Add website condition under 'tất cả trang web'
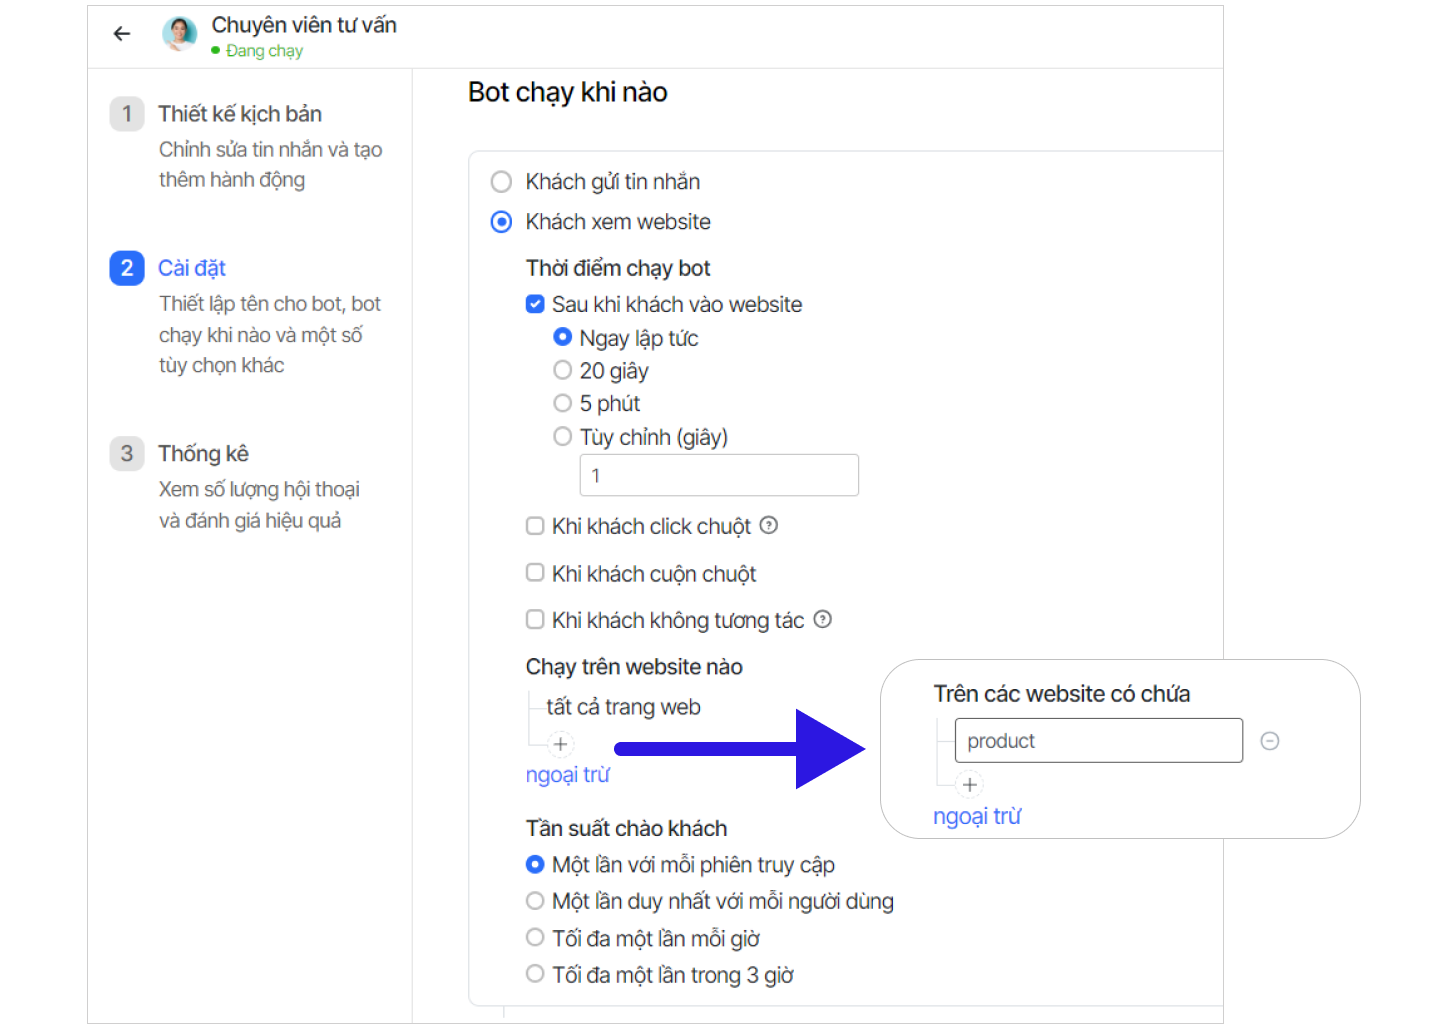The image size is (1440, 1024). pos(561,745)
